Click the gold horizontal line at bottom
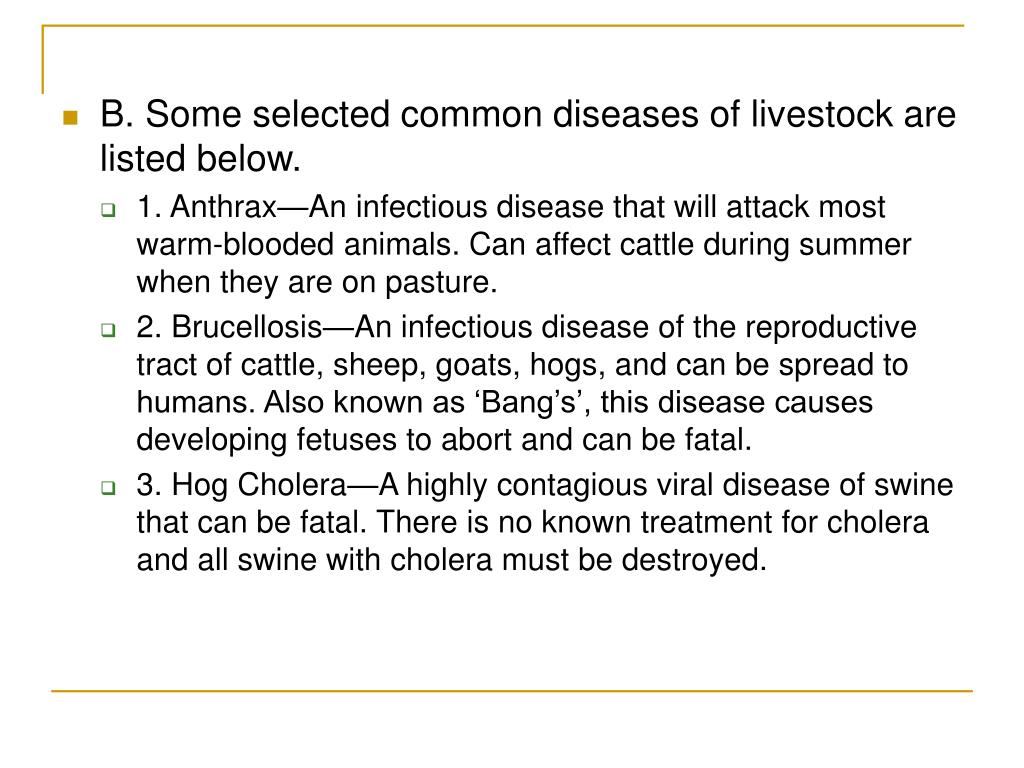The width and height of the screenshot is (1024, 768). (x=512, y=690)
